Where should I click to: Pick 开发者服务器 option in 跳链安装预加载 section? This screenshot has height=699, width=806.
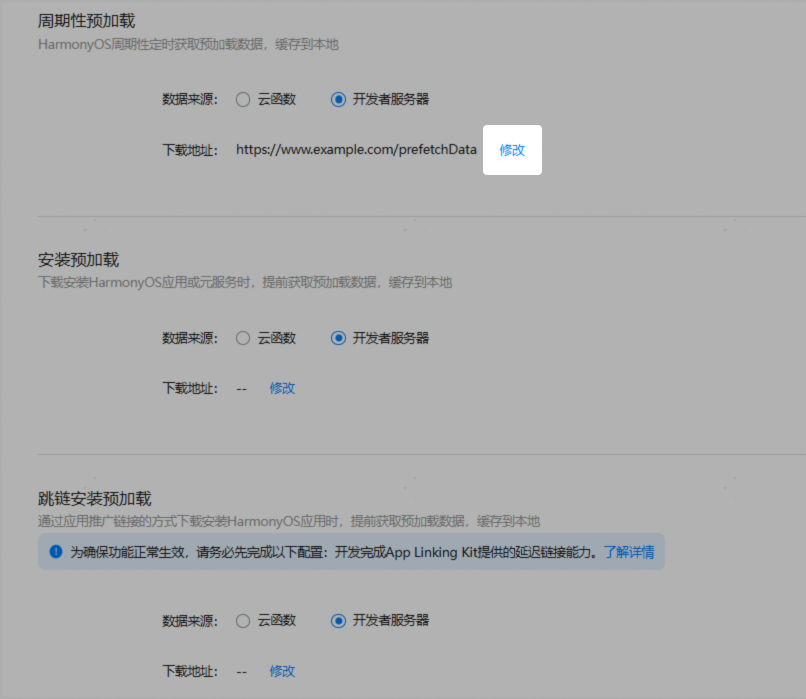(338, 620)
